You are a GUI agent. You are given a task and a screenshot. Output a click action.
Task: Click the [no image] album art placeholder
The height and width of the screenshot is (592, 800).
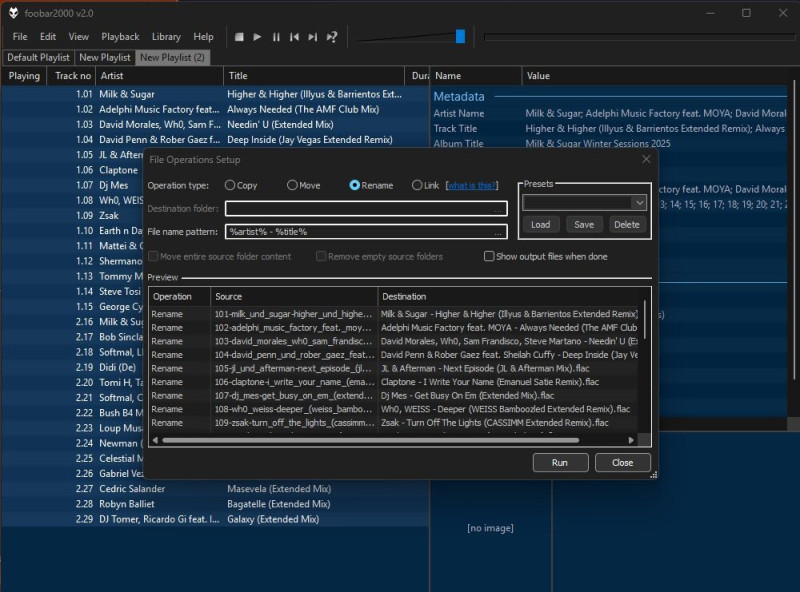pos(490,528)
